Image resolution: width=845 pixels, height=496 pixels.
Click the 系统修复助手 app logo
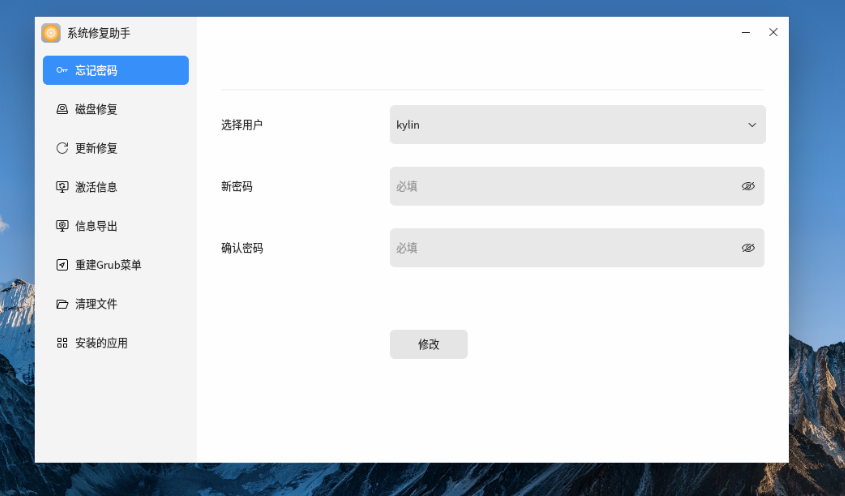[x=51, y=33]
